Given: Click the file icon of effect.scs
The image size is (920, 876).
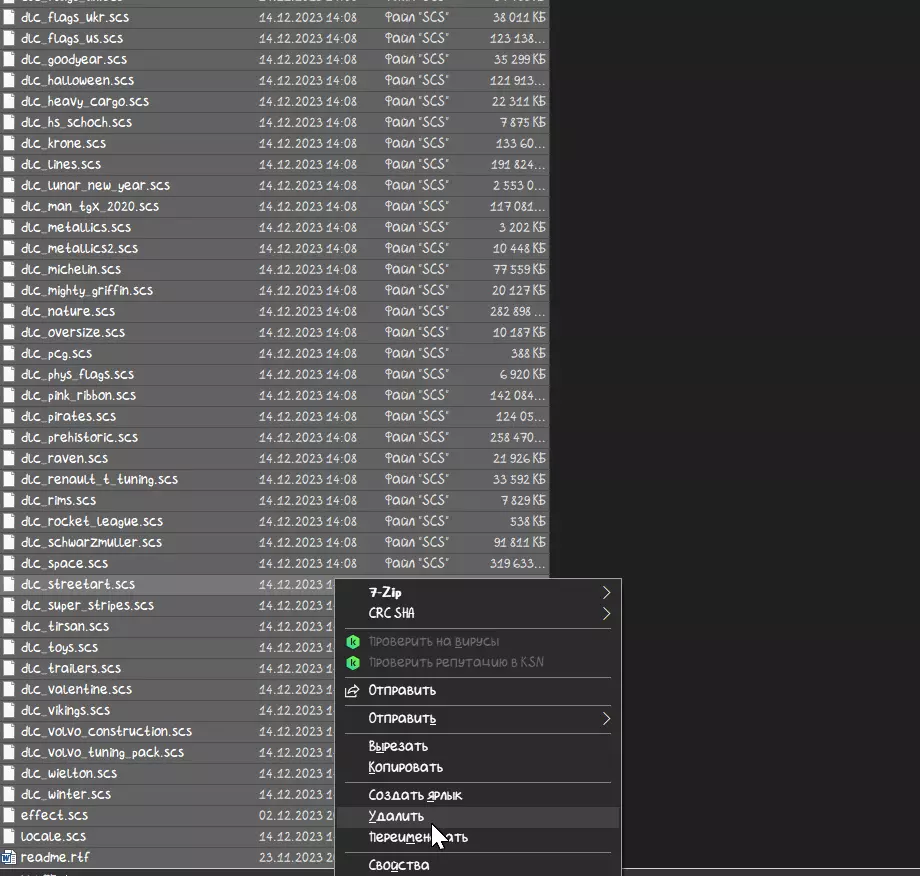Looking at the screenshot, I should pos(9,815).
